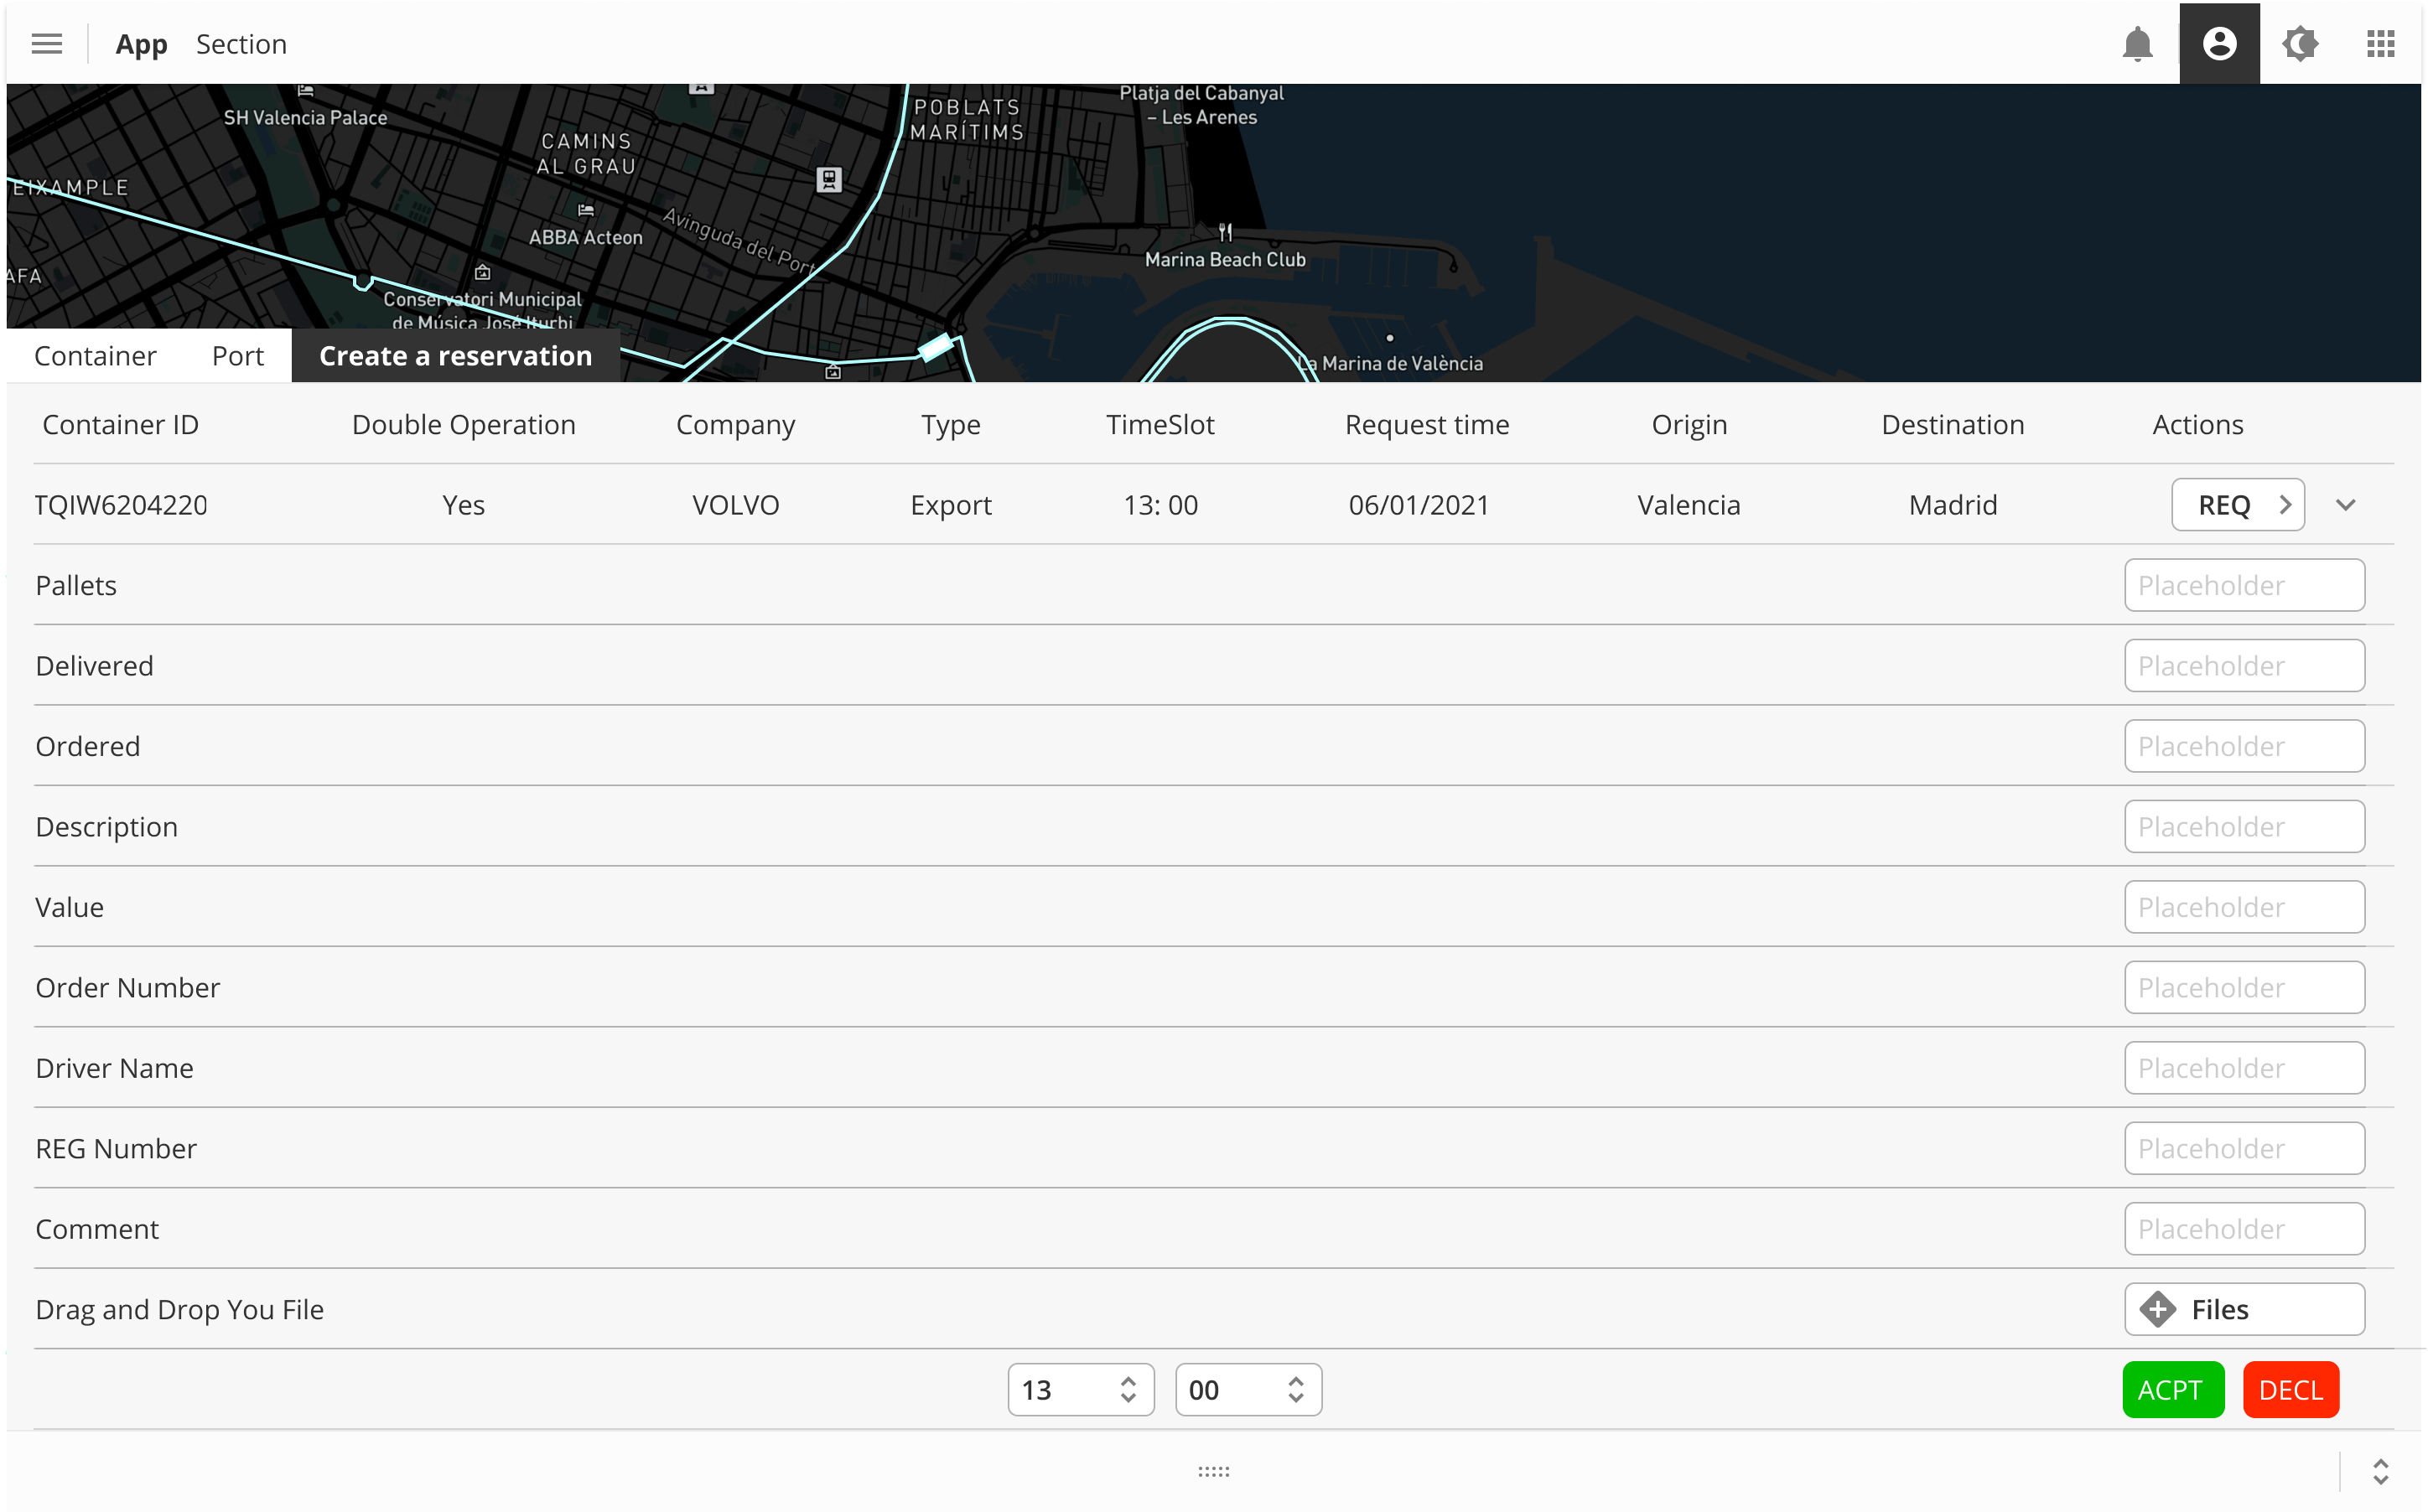Switch to the Container tab

click(x=95, y=356)
